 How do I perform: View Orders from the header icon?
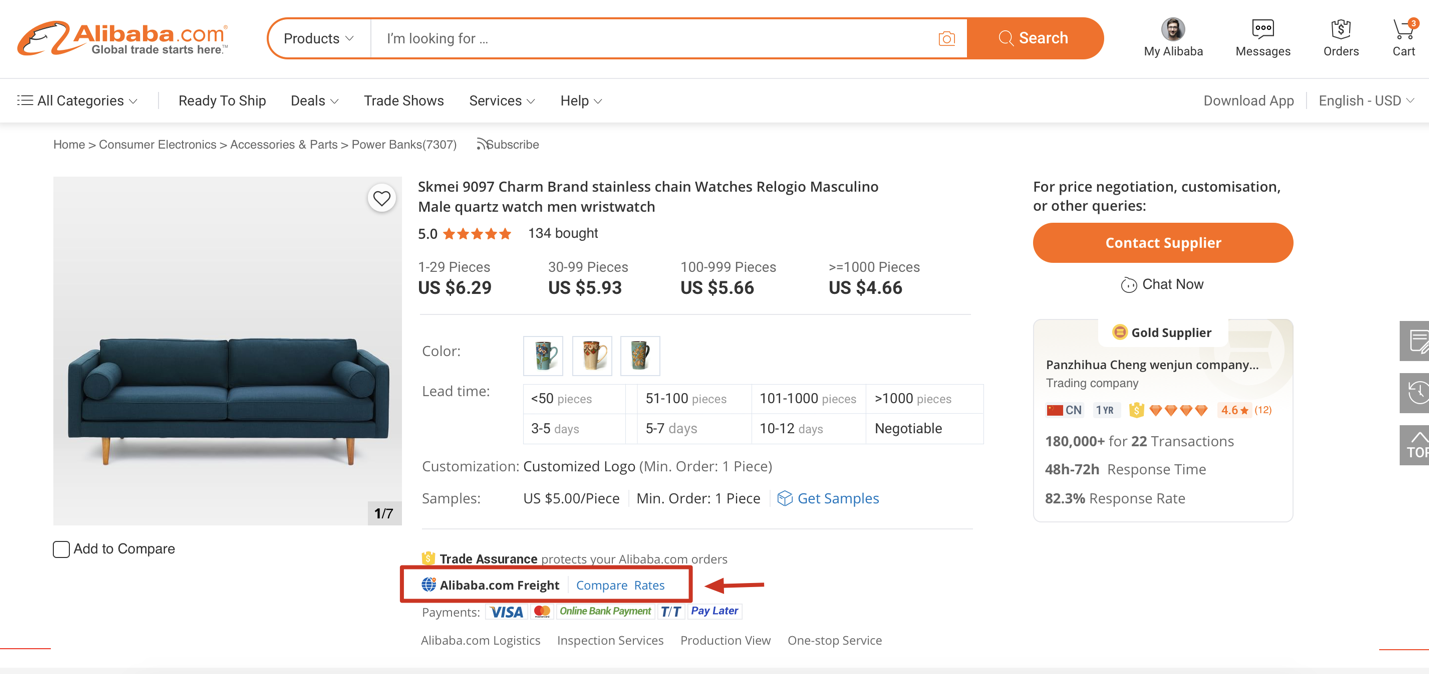pos(1341,29)
